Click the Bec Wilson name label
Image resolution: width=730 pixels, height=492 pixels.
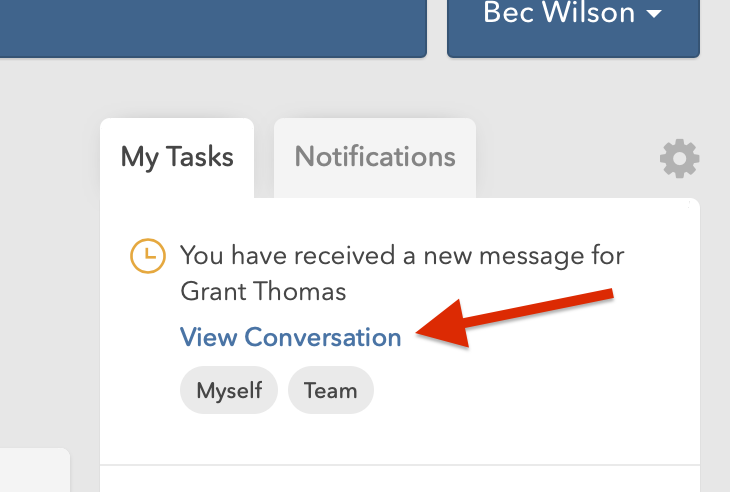tap(559, 12)
